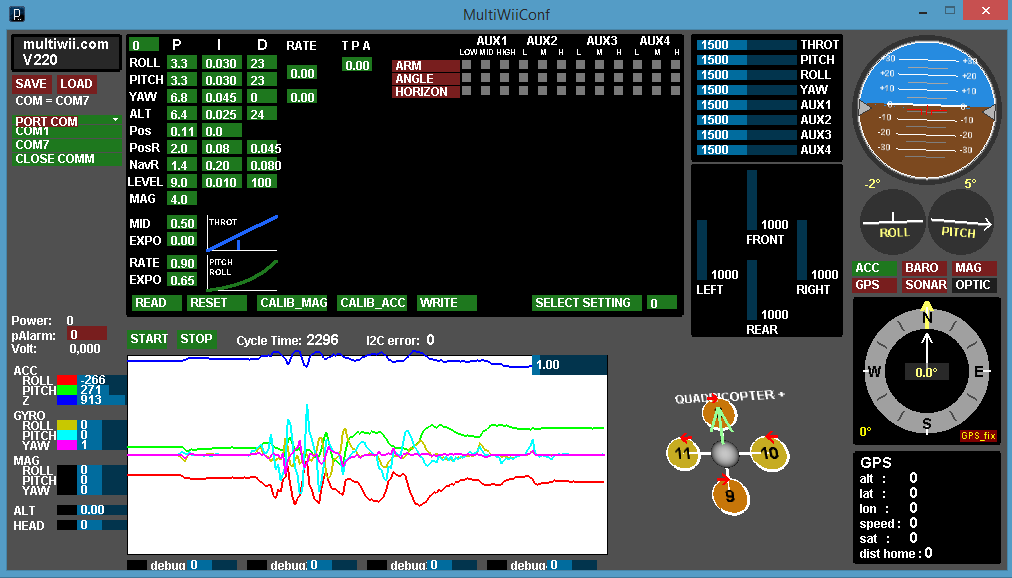Click the pAlarm value field
Image resolution: width=1012 pixels, height=578 pixels.
pyautogui.click(x=87, y=334)
